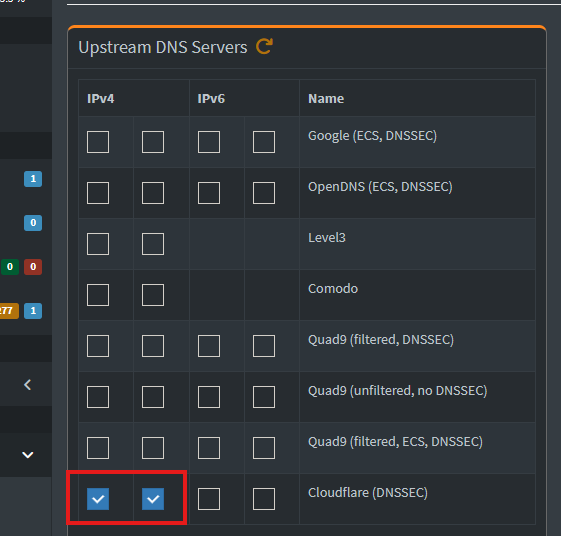Check Level3's second IPv4 checkbox
The image size is (561, 536).
pyautogui.click(x=153, y=244)
